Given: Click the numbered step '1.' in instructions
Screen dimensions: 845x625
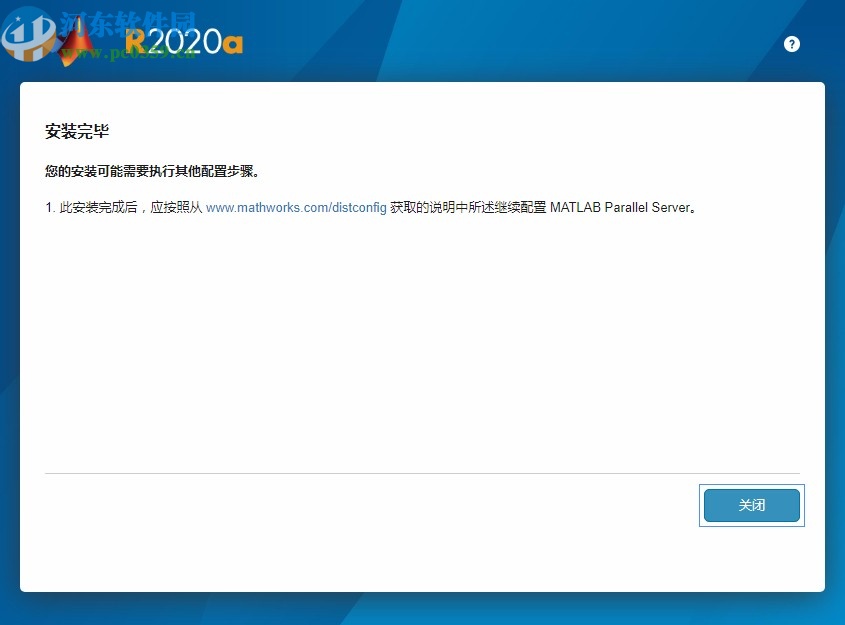Looking at the screenshot, I should coord(48,207).
